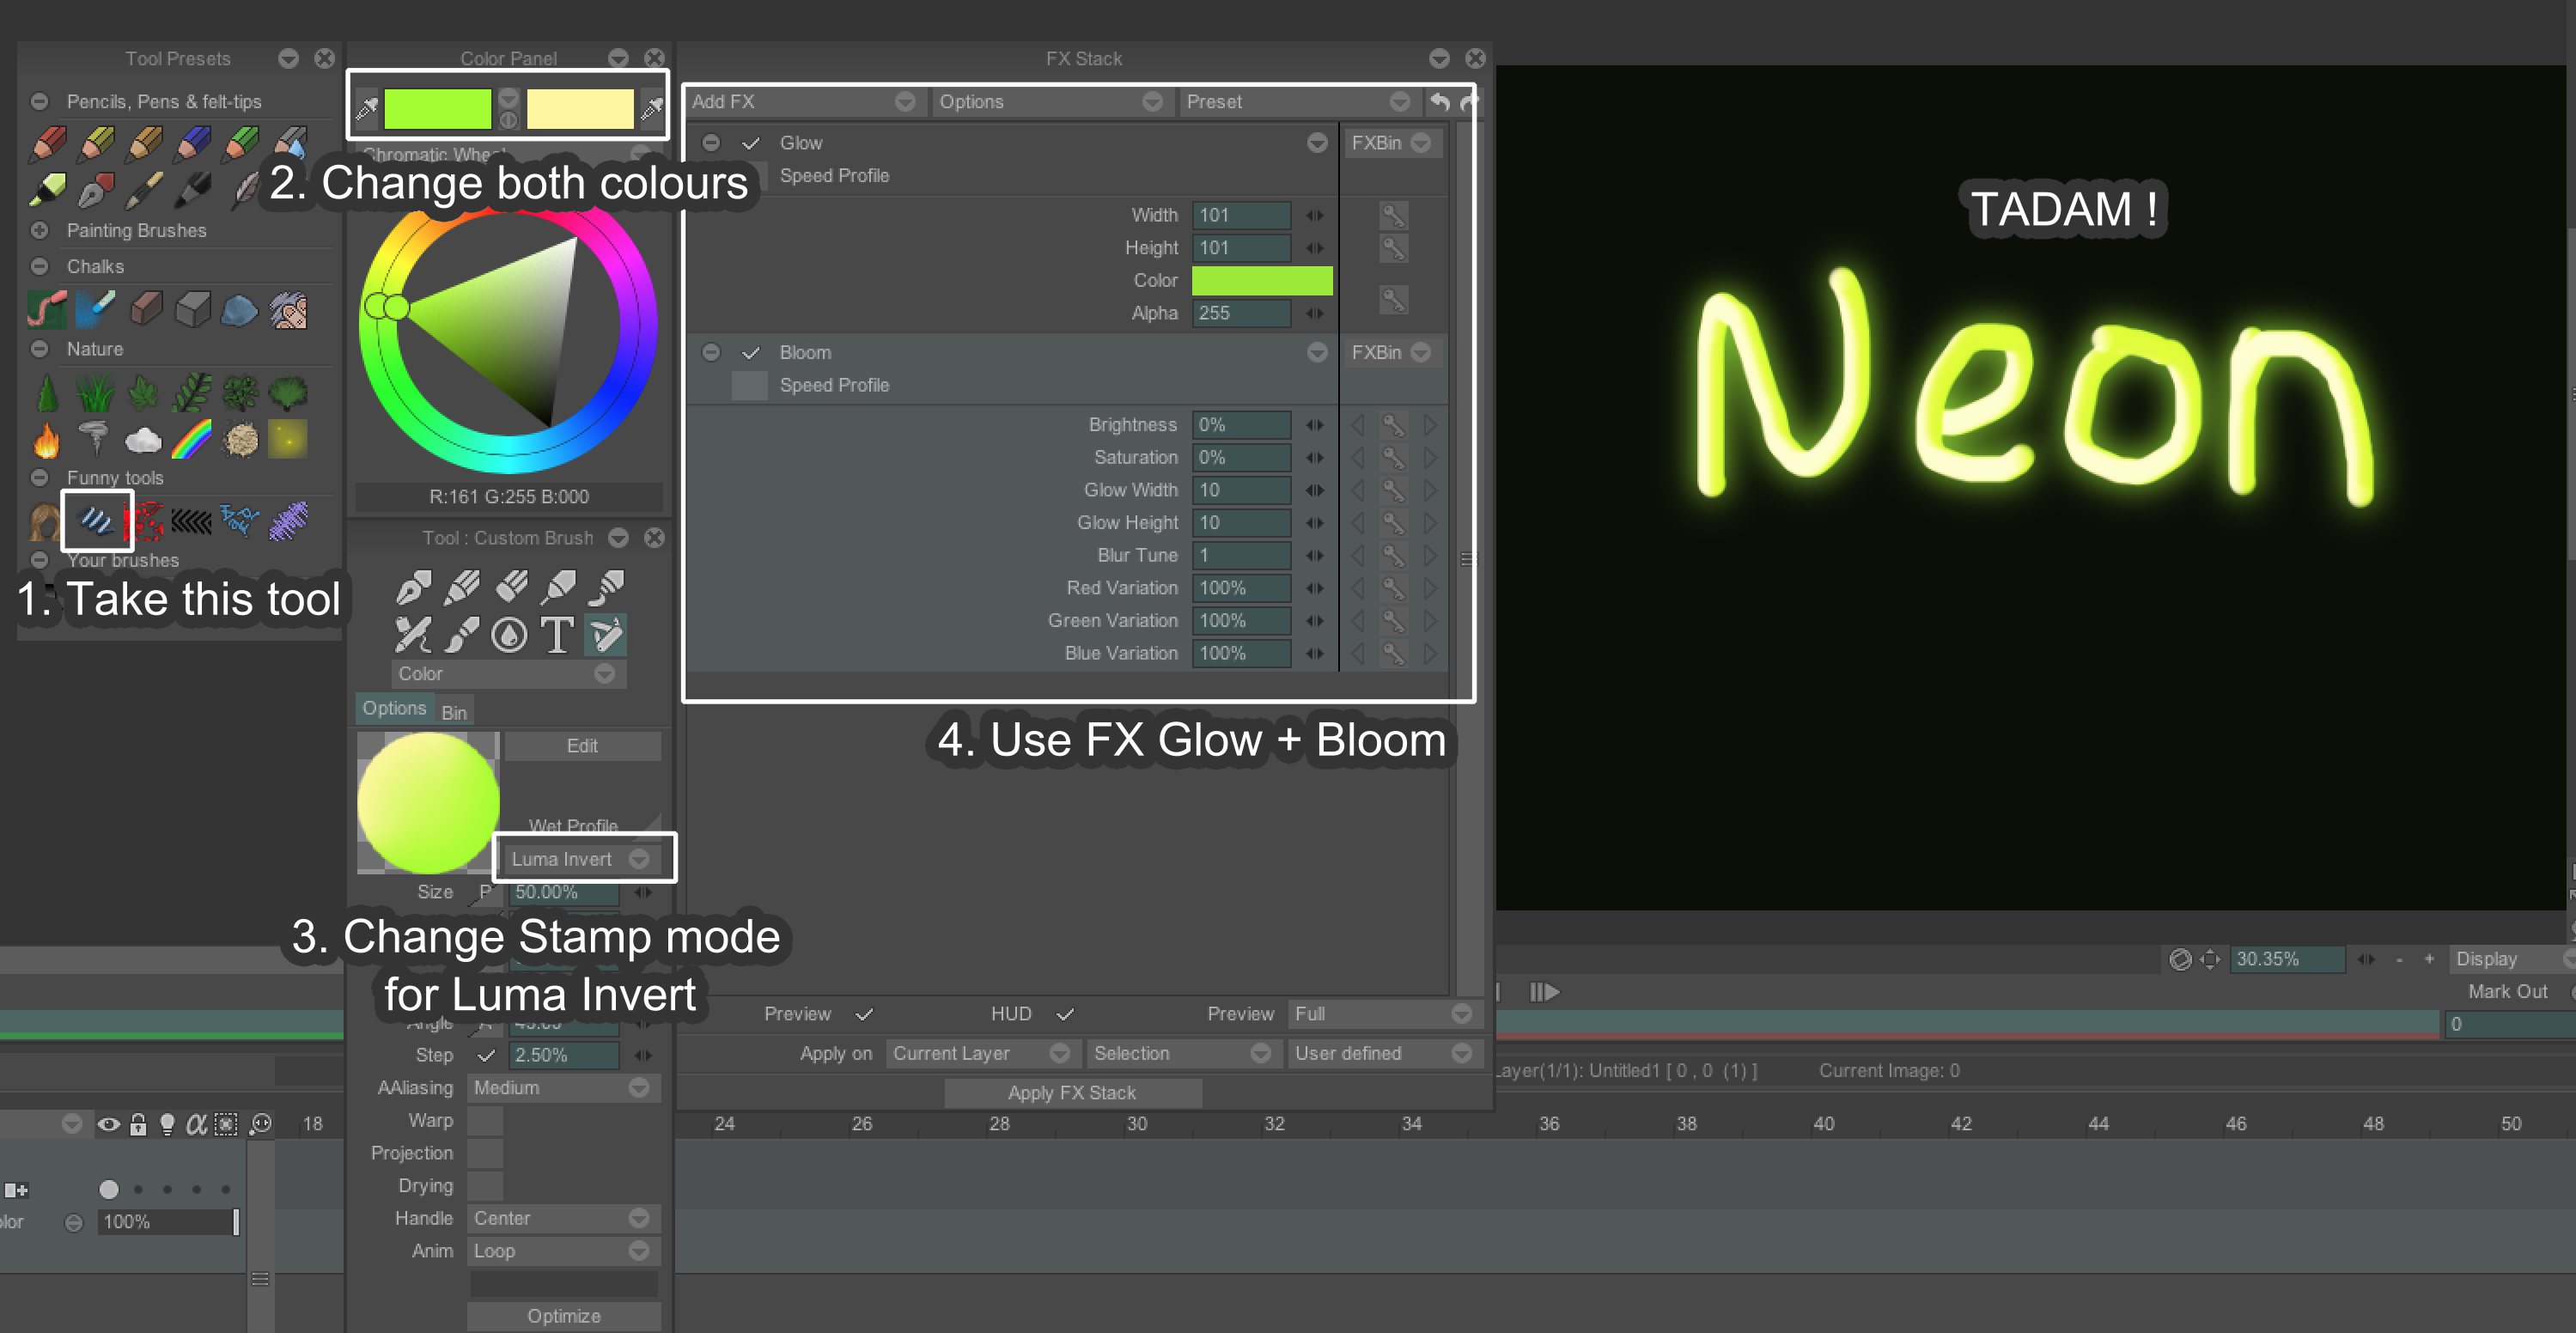
Task: Click the Glow Color green swatch
Action: 1262,281
